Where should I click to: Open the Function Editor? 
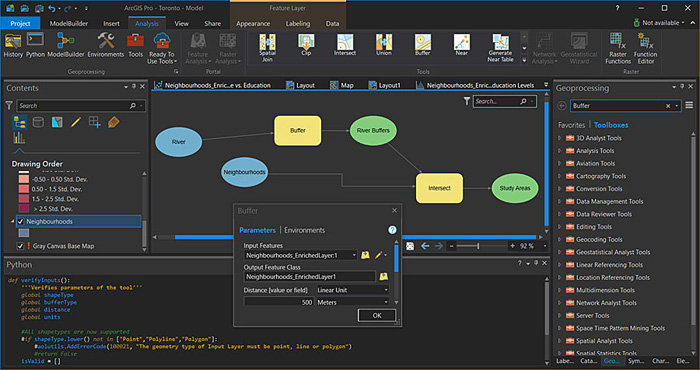646,48
